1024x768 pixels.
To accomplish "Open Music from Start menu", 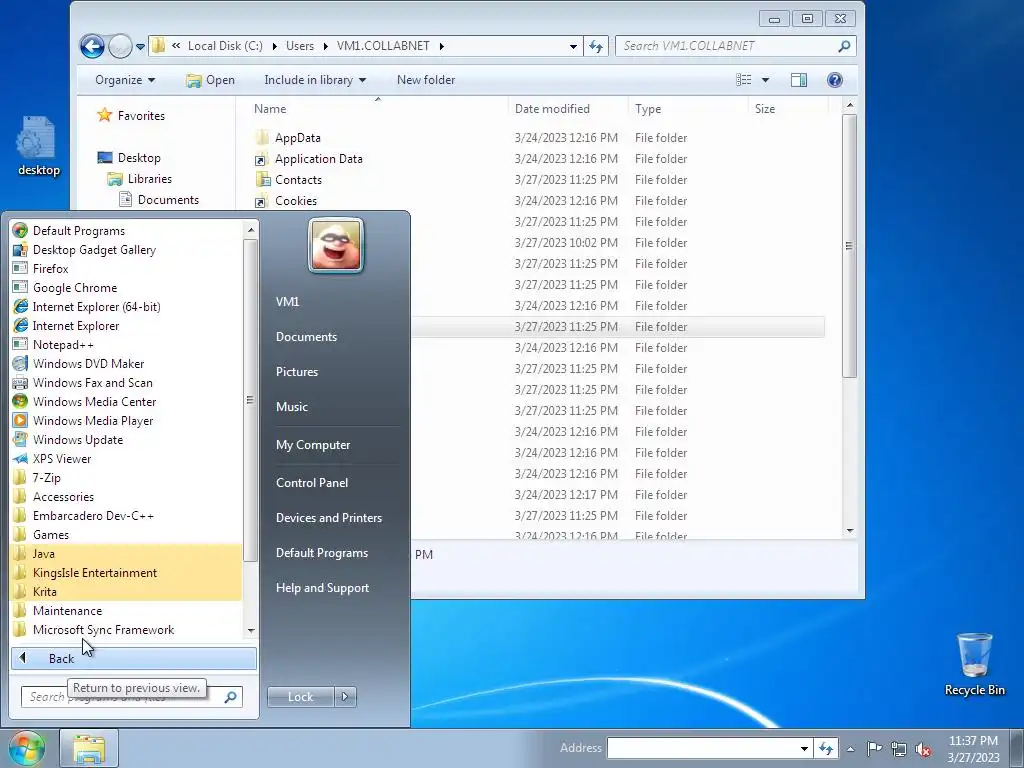I will 291,406.
